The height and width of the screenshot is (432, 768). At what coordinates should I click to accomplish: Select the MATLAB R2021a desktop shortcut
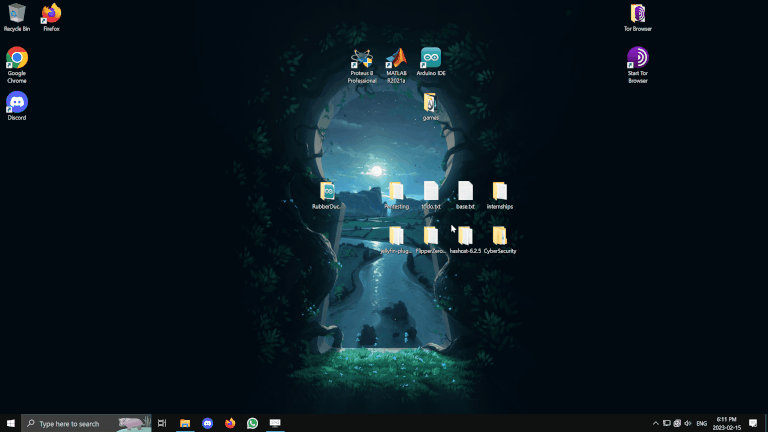pos(396,66)
